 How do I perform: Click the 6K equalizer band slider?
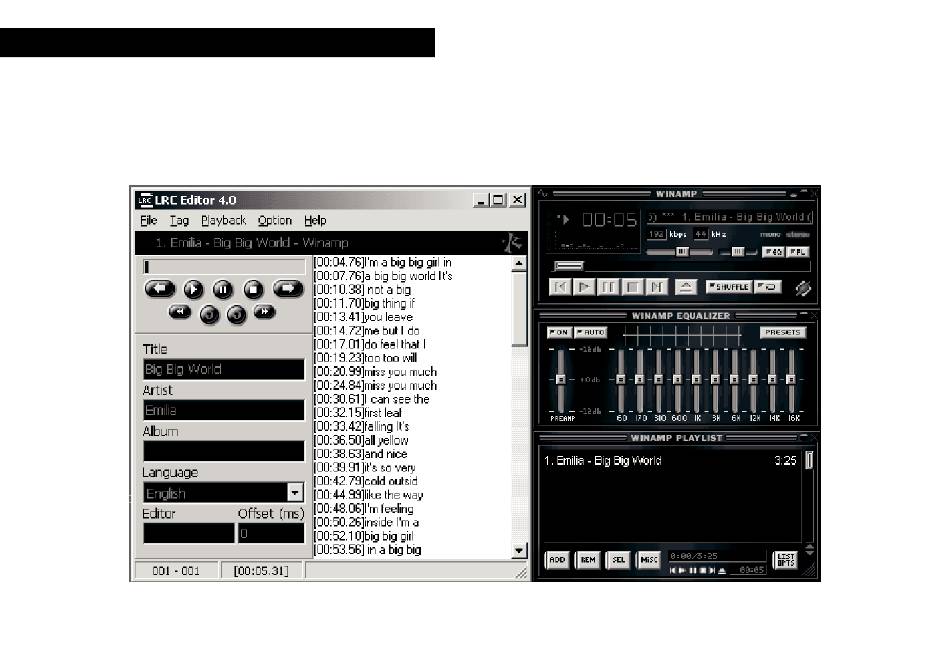click(734, 379)
